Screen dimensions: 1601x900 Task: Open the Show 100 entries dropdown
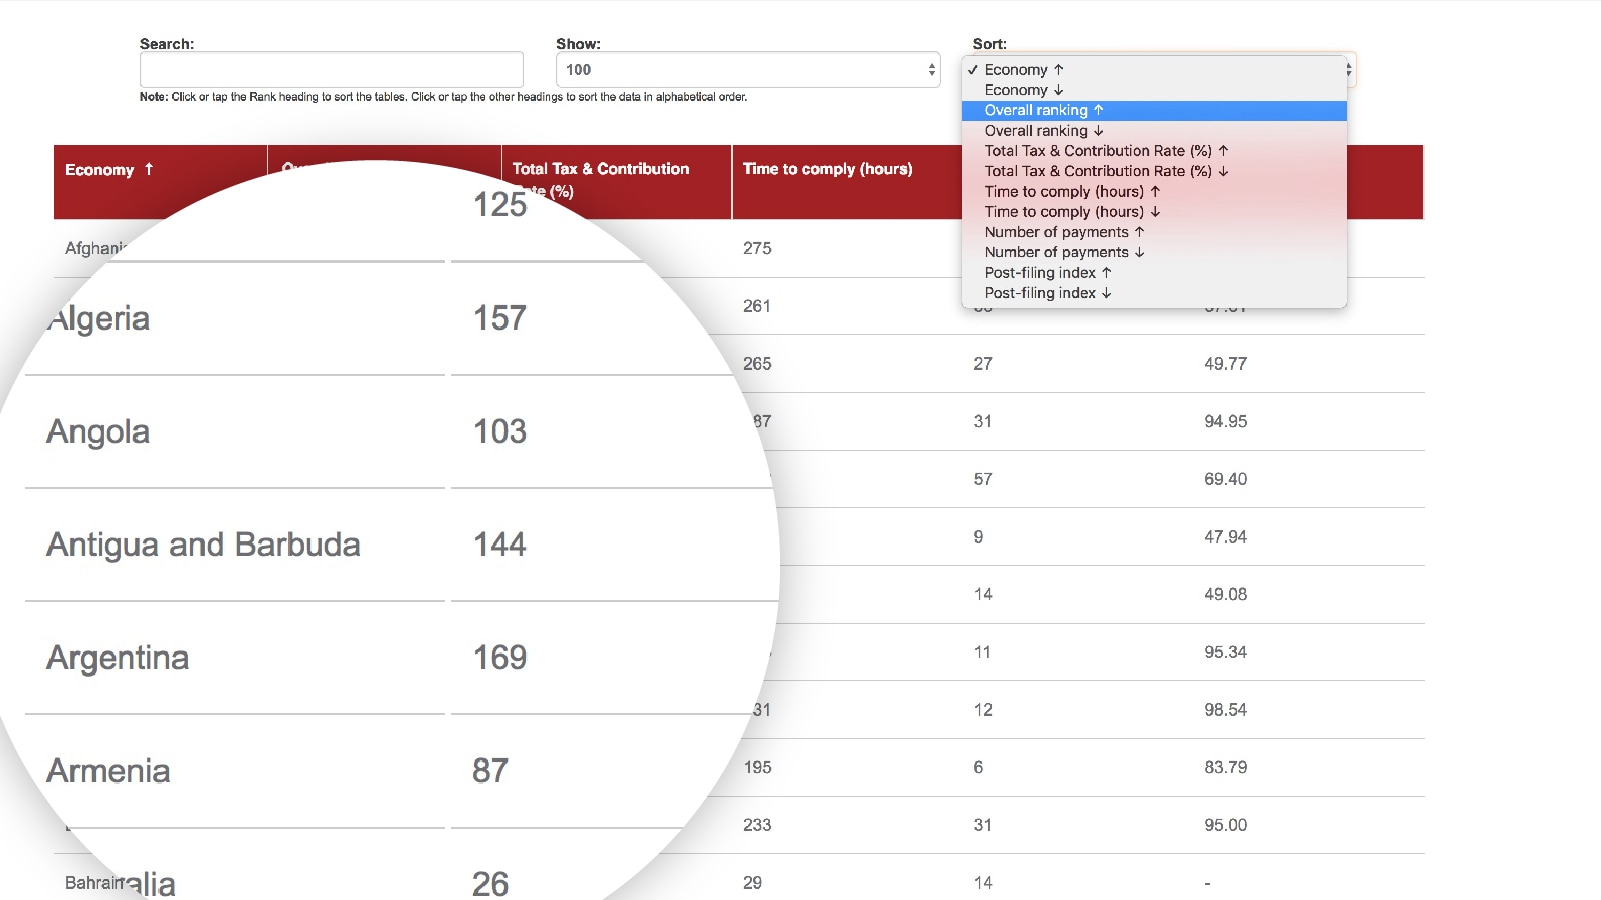pos(747,70)
